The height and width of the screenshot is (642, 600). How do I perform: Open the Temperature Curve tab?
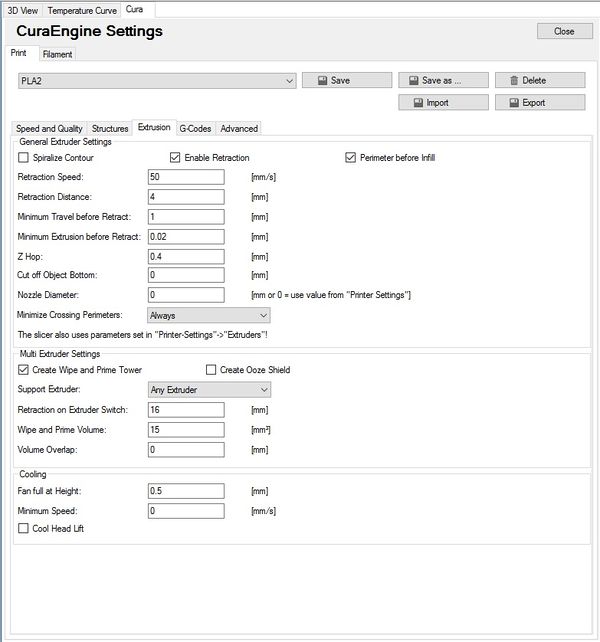(82, 11)
